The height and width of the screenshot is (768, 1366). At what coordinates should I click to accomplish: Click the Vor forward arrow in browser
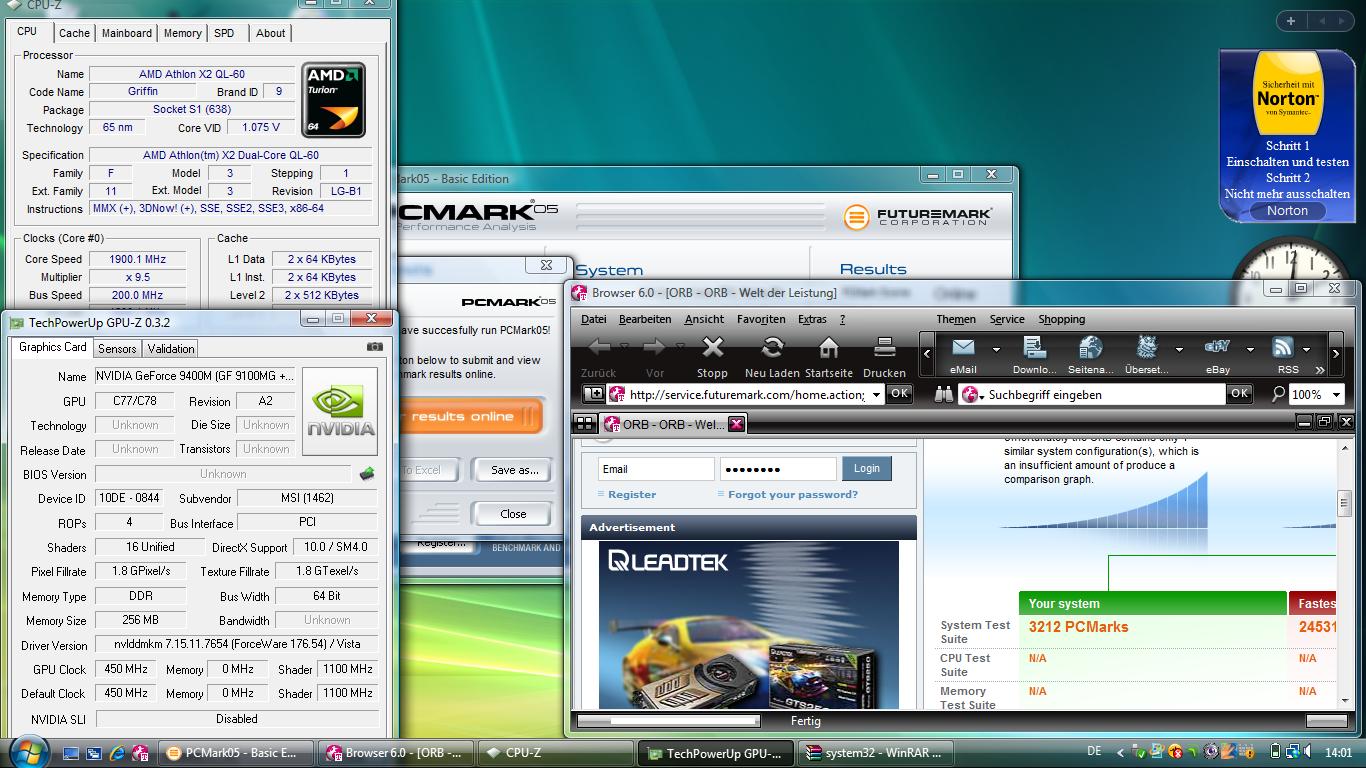click(x=654, y=348)
